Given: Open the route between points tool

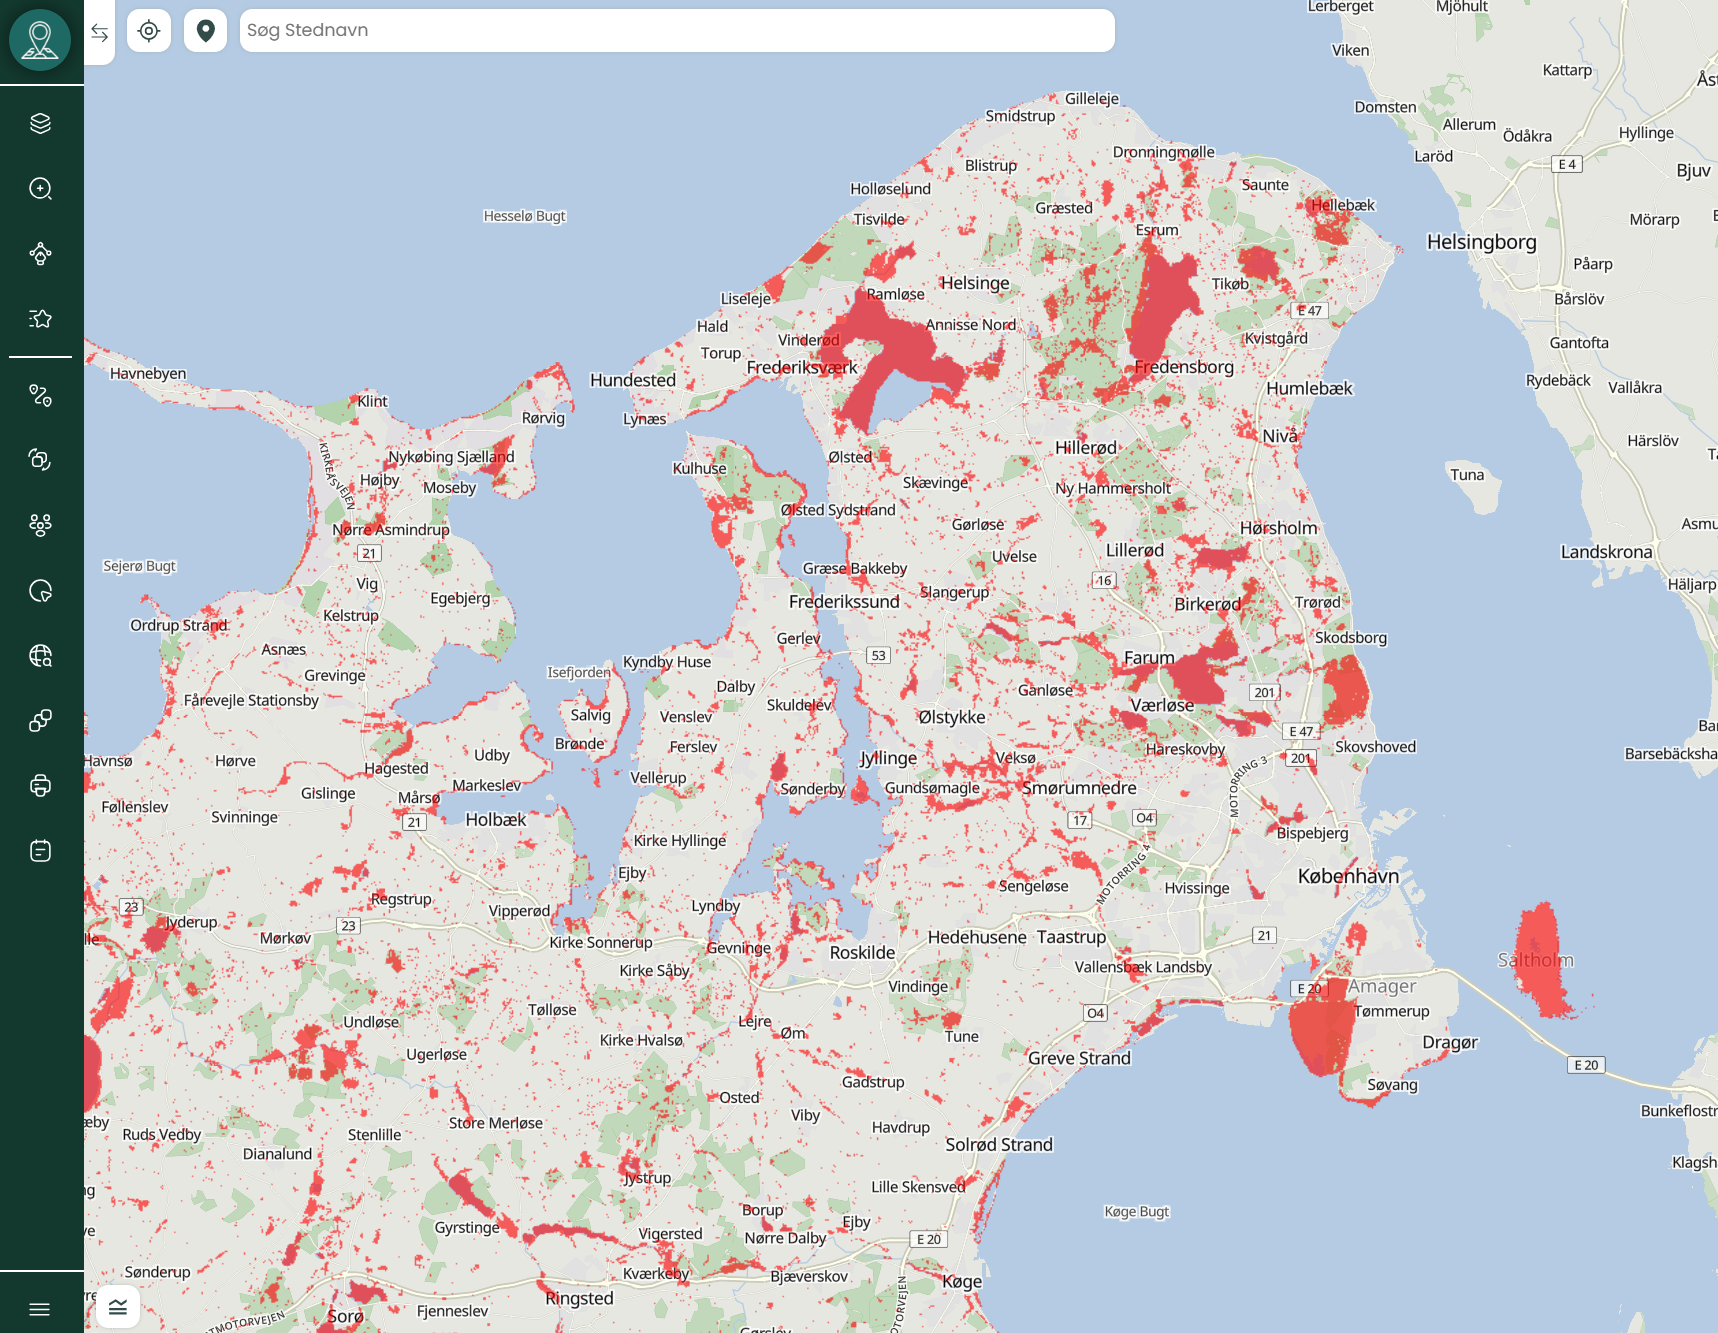Looking at the screenshot, I should (40, 395).
